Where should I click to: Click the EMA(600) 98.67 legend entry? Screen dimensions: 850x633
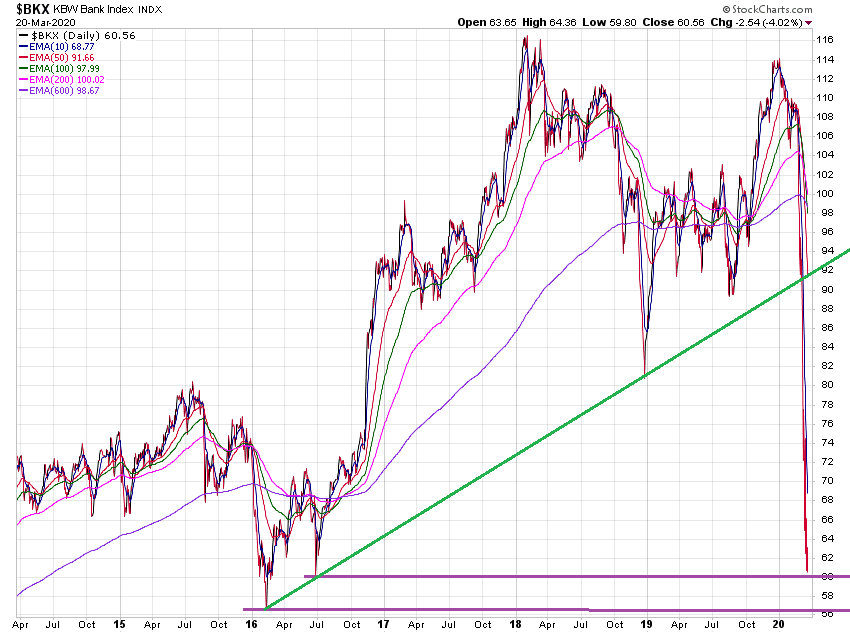(59, 91)
